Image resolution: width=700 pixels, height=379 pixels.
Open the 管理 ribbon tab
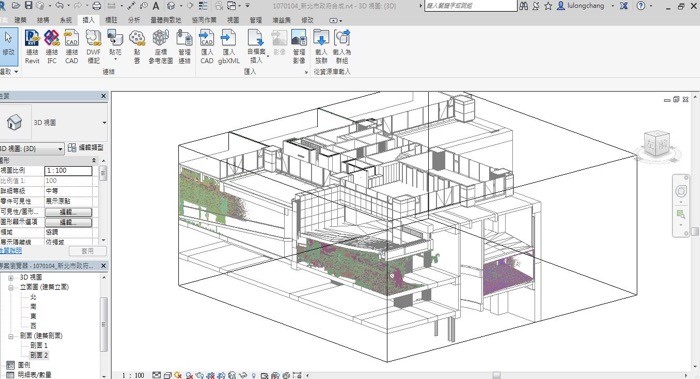[x=256, y=20]
